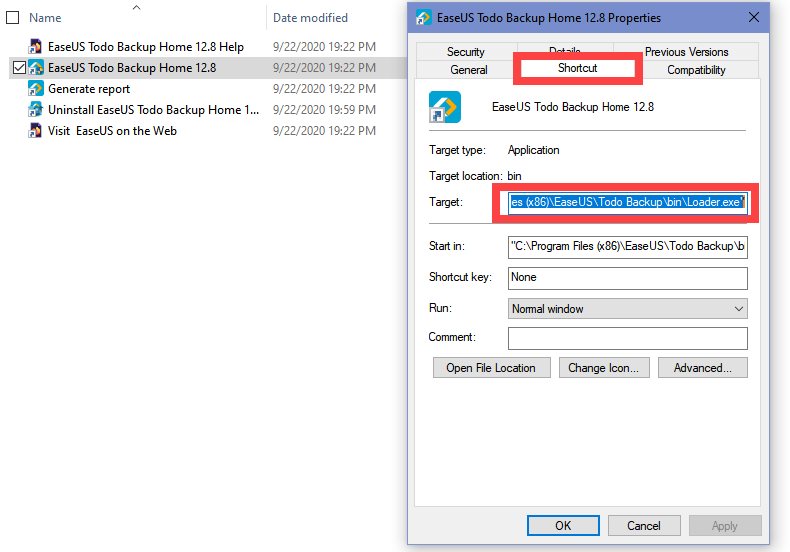Sort files by the Name column header
Image resolution: width=790 pixels, height=552 pixels.
tap(45, 18)
